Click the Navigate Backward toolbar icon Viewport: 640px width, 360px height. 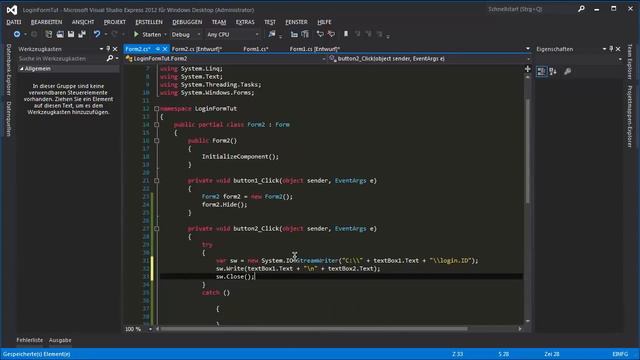point(17,34)
